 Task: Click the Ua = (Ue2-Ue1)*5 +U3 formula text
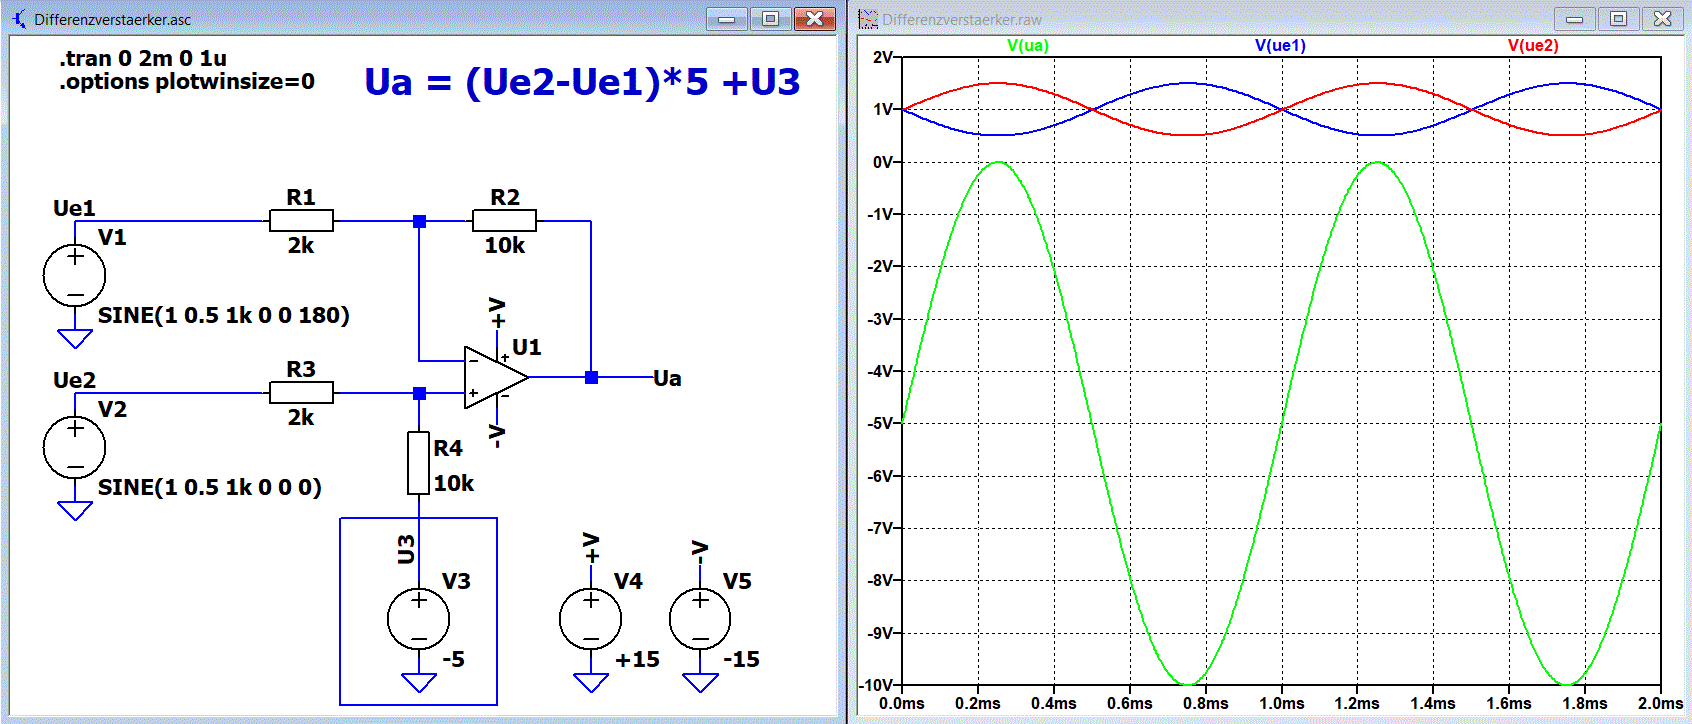coord(582,82)
